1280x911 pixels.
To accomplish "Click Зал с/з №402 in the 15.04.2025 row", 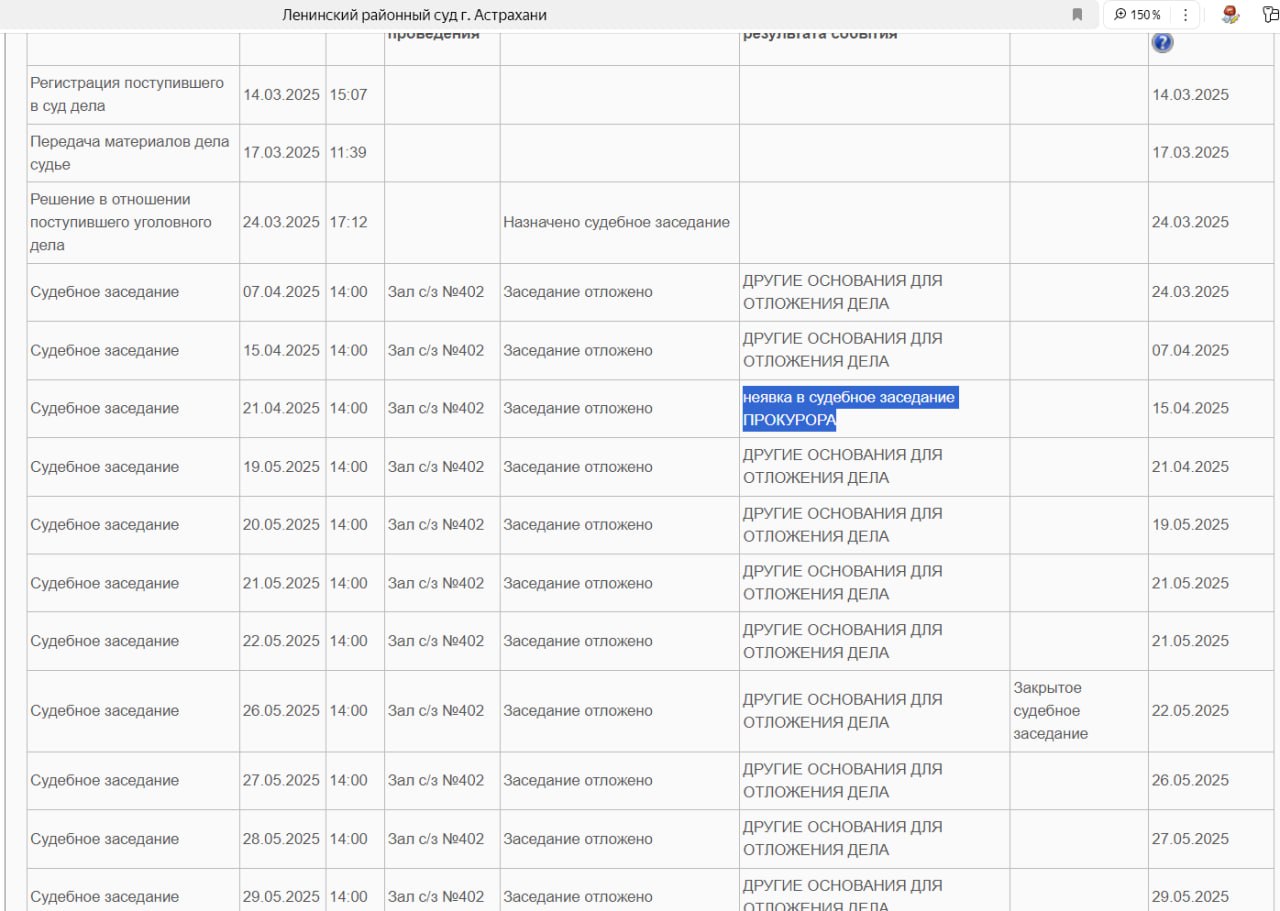I will click(x=436, y=350).
